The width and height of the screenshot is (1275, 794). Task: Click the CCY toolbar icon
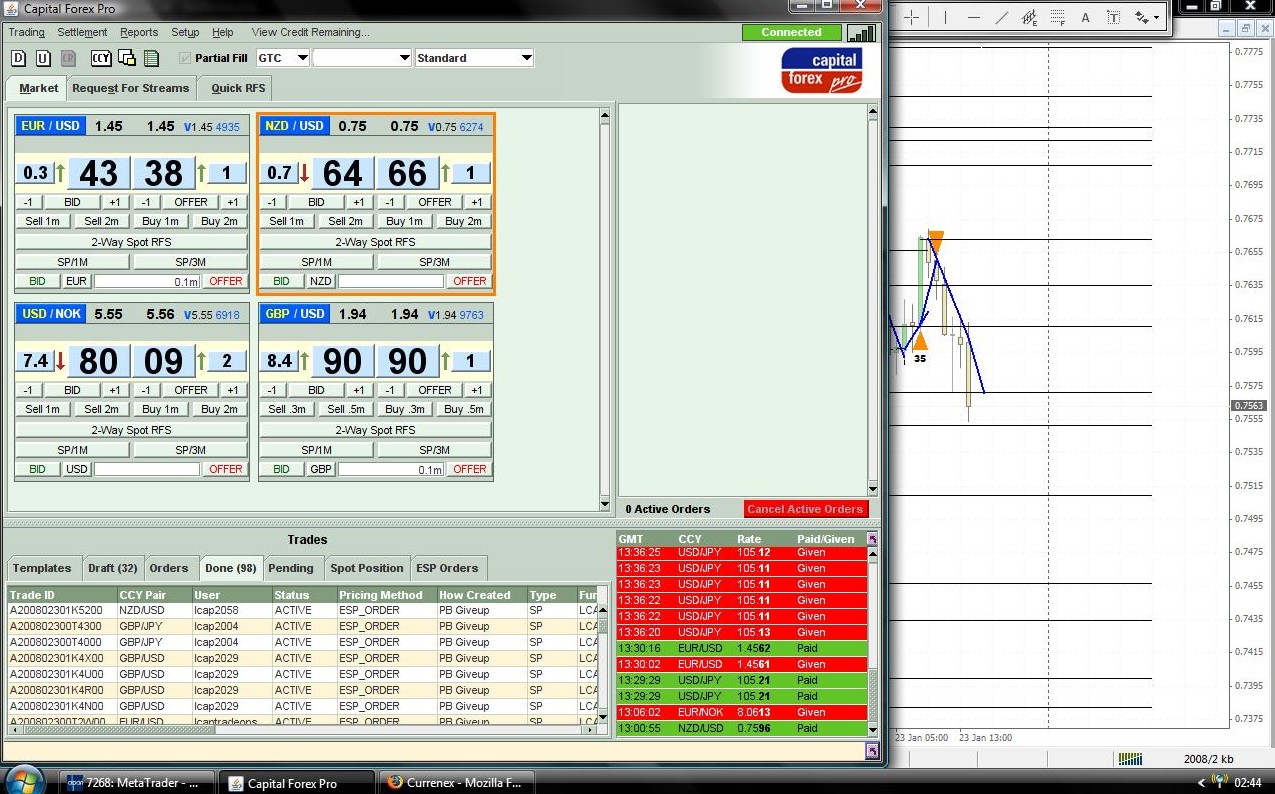click(x=101, y=58)
